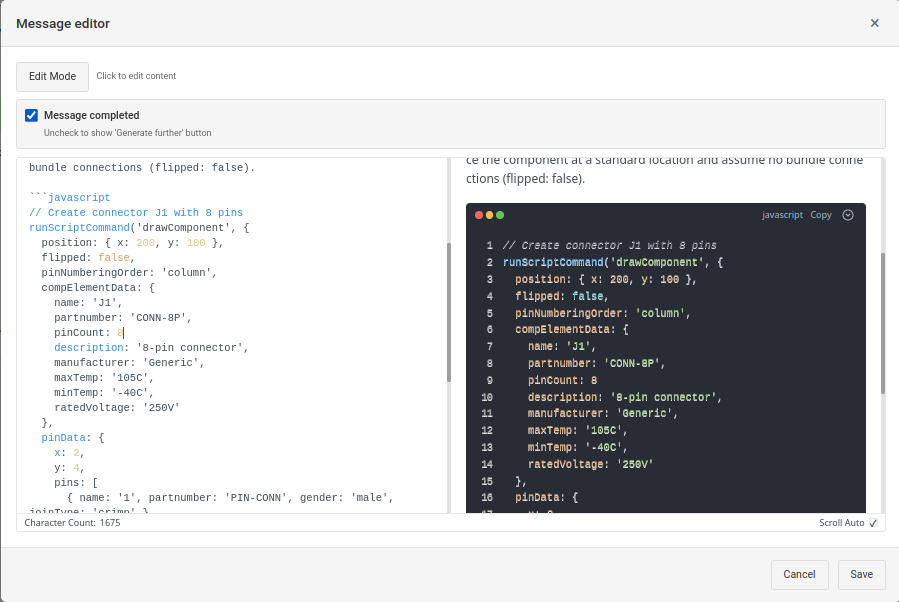Place cursor after pinCount value in editor

tap(123, 333)
